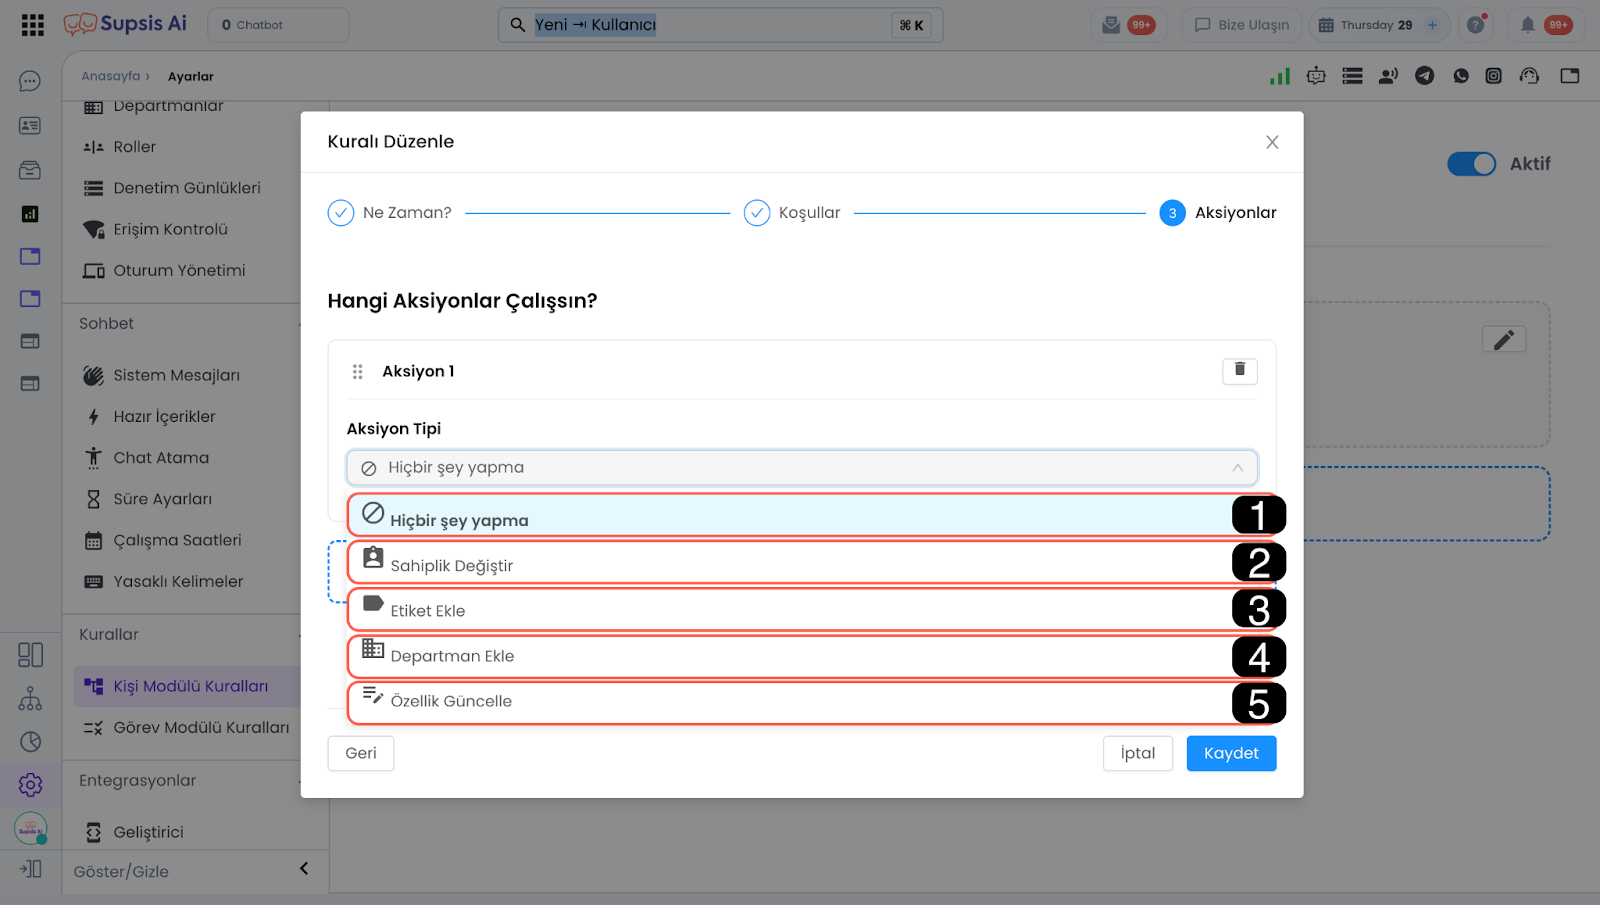
Task: Click the WhatsApp icon in top toolbar
Action: pos(1460,76)
